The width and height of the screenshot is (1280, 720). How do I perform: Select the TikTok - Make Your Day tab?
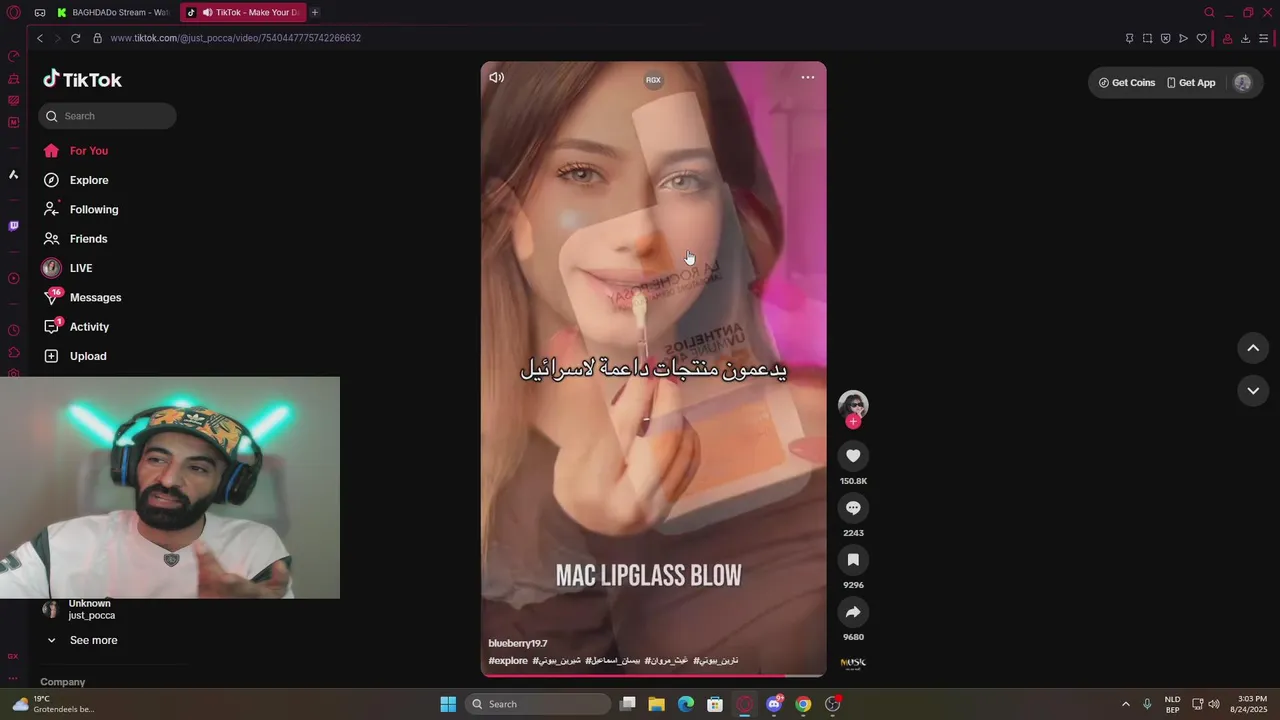pyautogui.click(x=242, y=12)
